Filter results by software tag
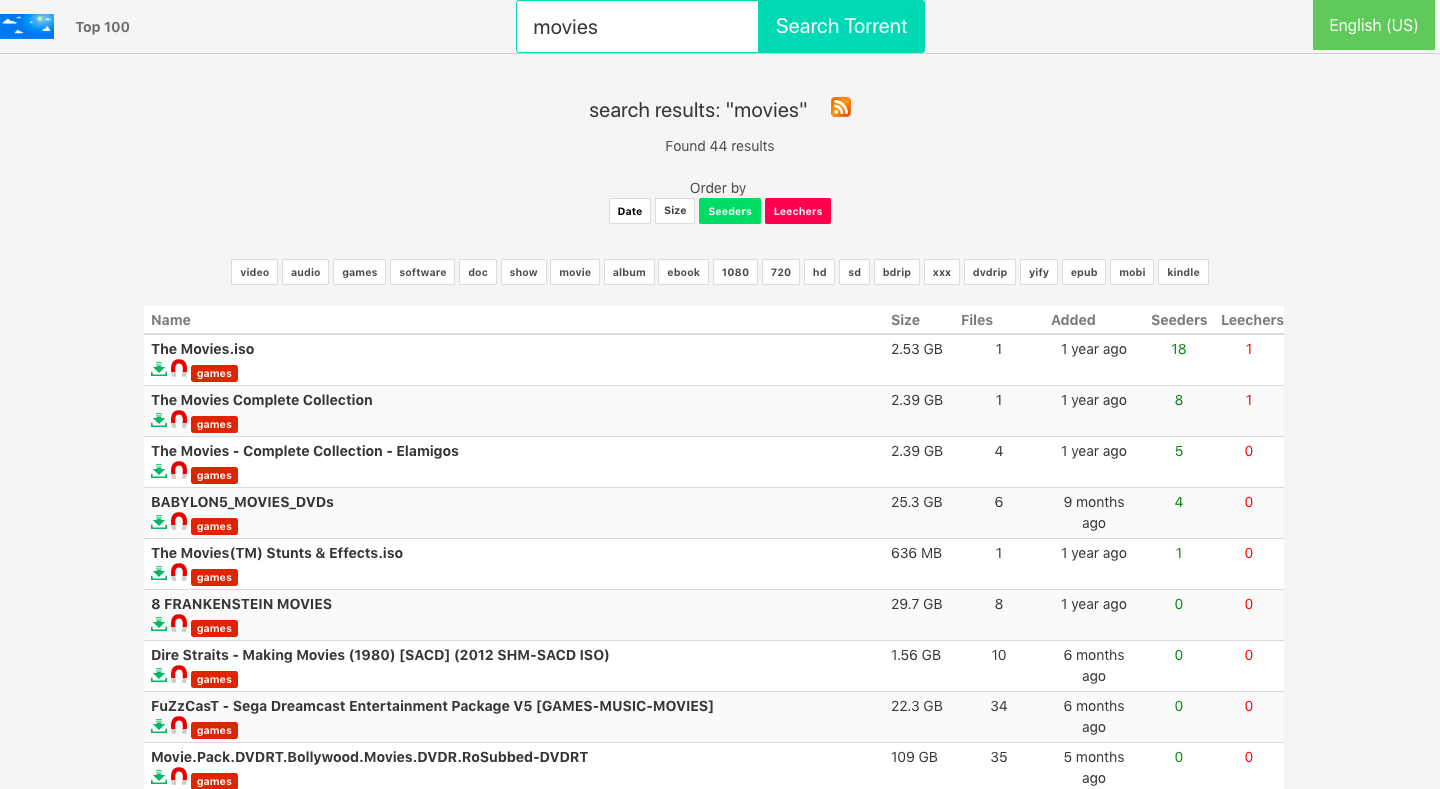1440x789 pixels. pyautogui.click(x=423, y=272)
